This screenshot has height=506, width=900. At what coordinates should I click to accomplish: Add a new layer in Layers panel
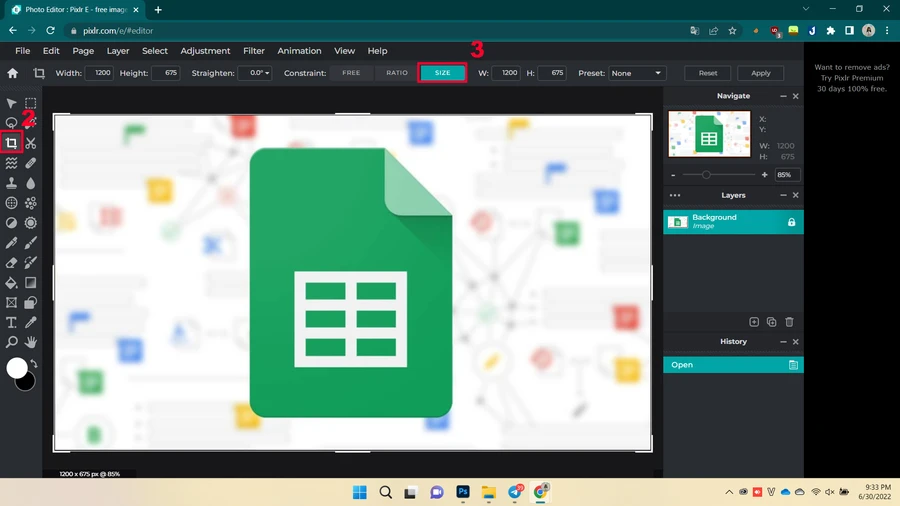point(754,322)
